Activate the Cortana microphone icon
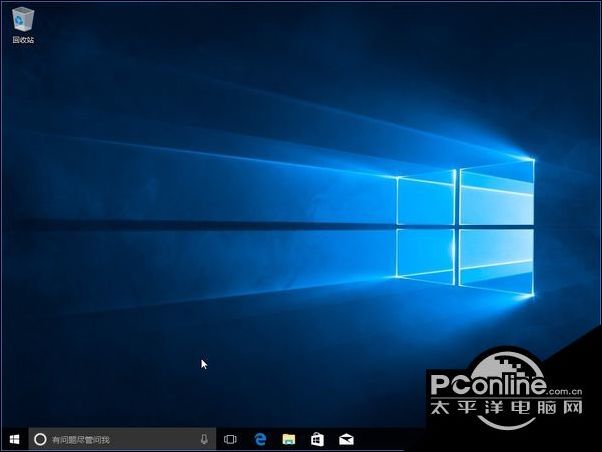 click(x=204, y=439)
